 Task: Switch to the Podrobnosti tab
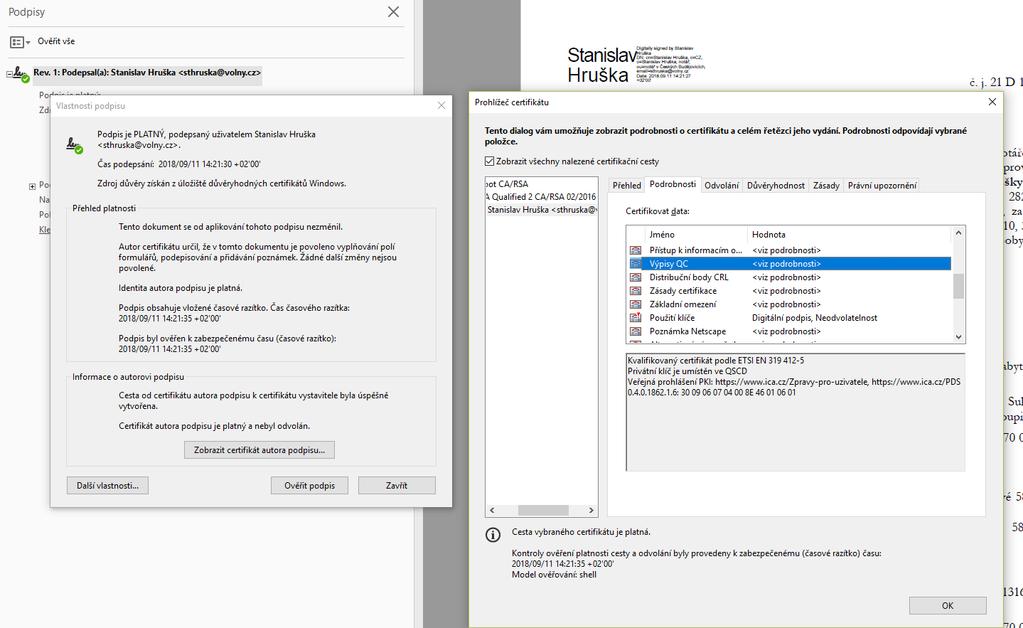[x=673, y=184]
